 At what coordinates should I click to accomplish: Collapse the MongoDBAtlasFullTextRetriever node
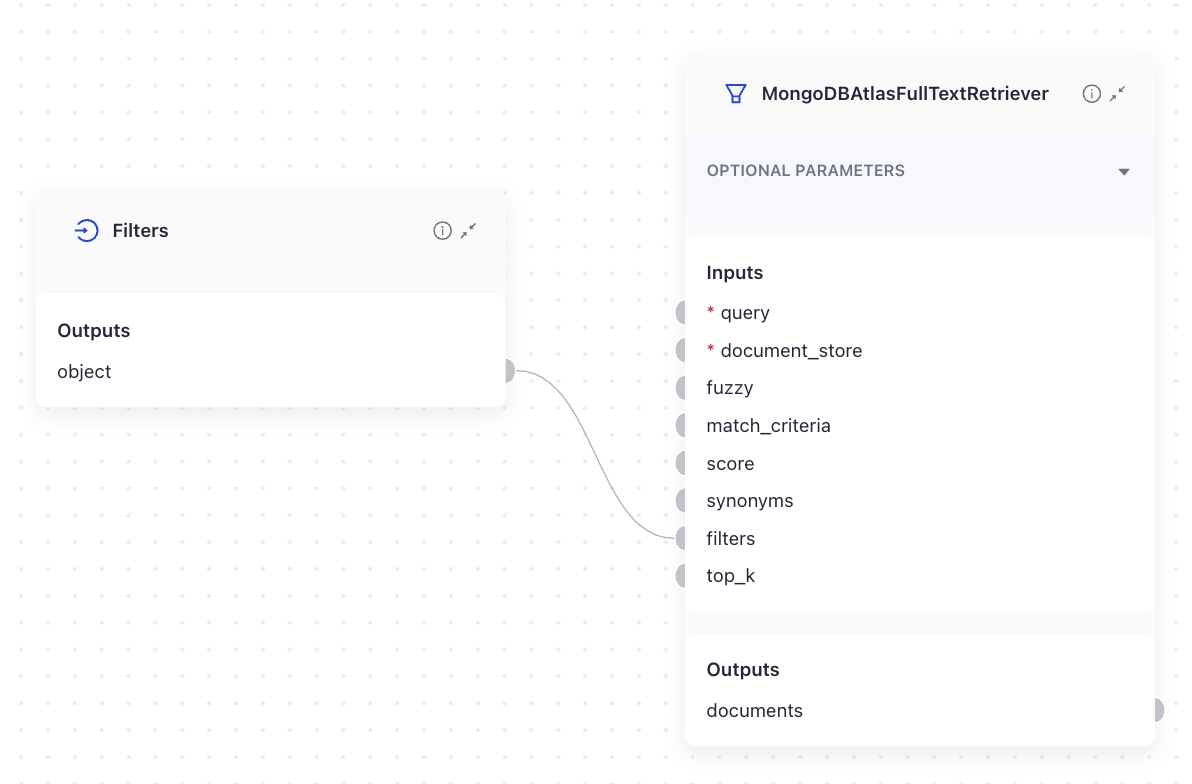(x=1118, y=94)
